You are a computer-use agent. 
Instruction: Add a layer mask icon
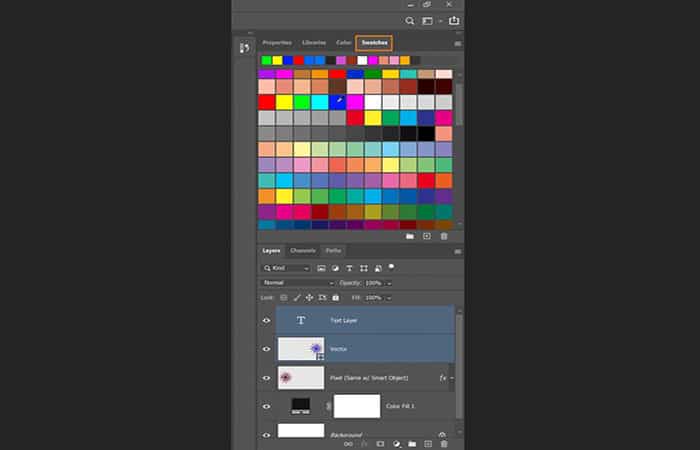380,444
